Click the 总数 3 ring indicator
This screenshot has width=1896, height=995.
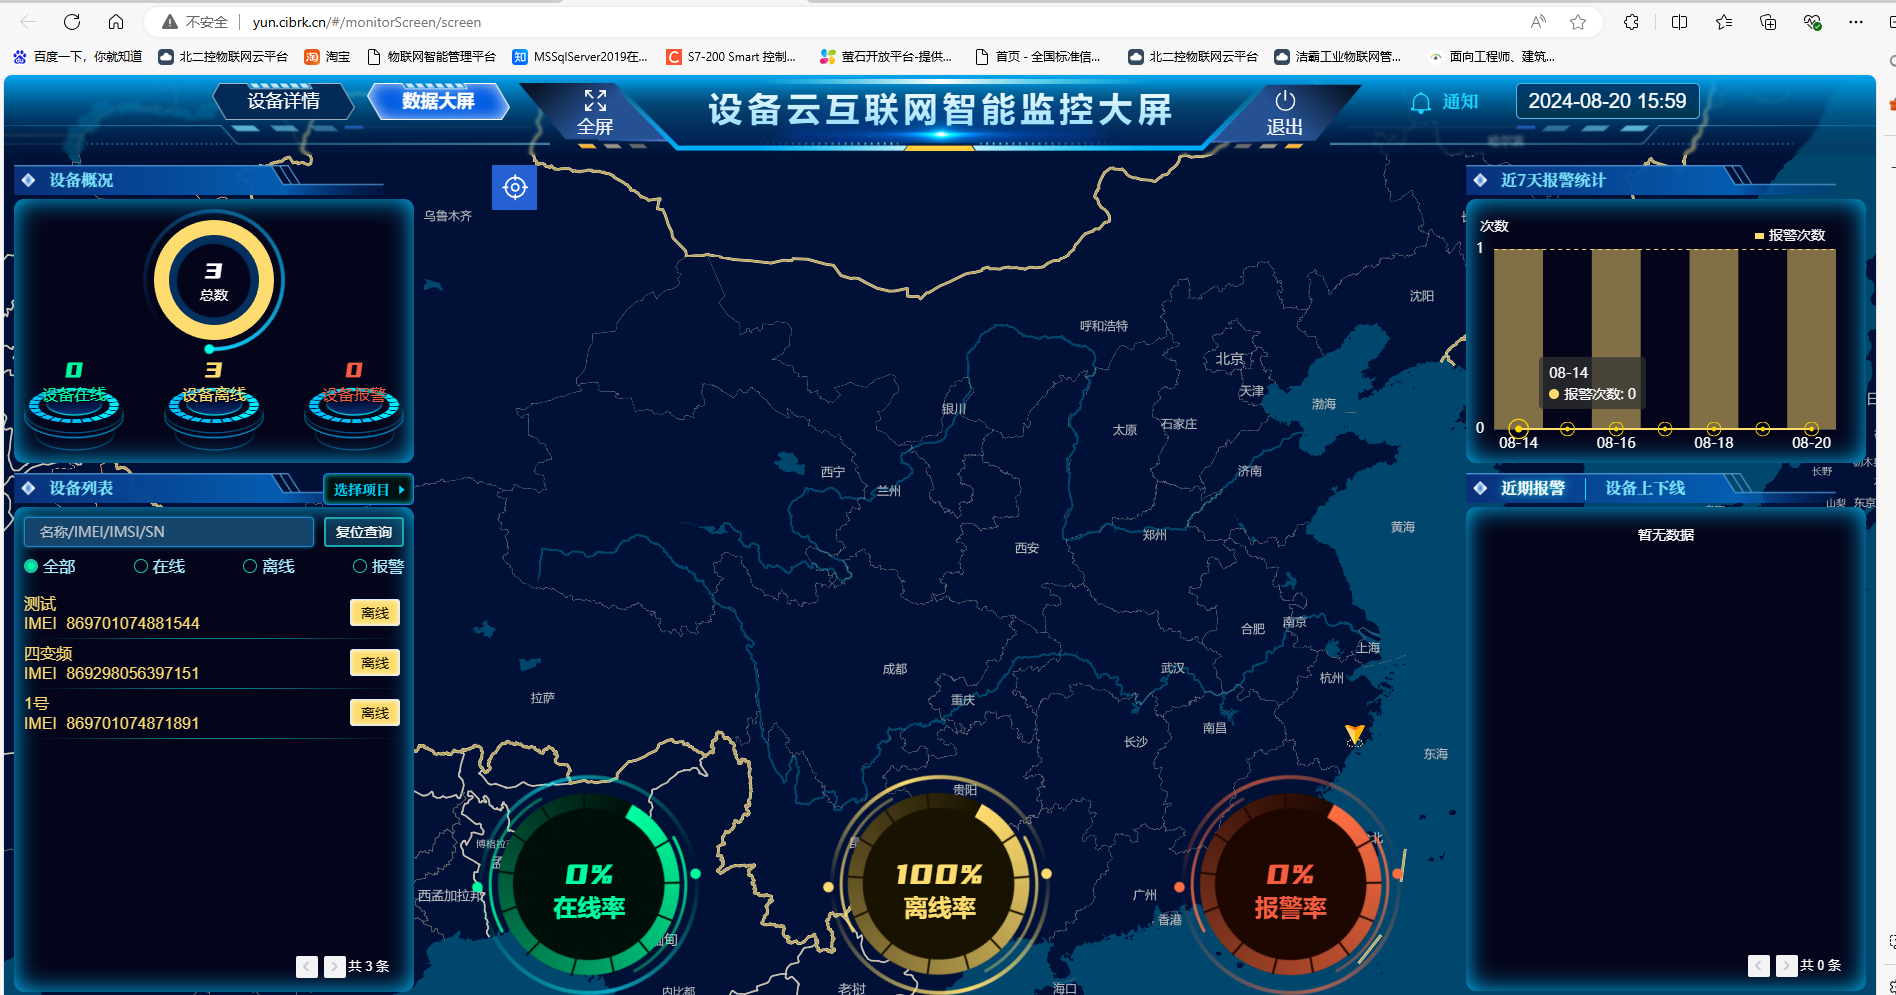pos(214,281)
